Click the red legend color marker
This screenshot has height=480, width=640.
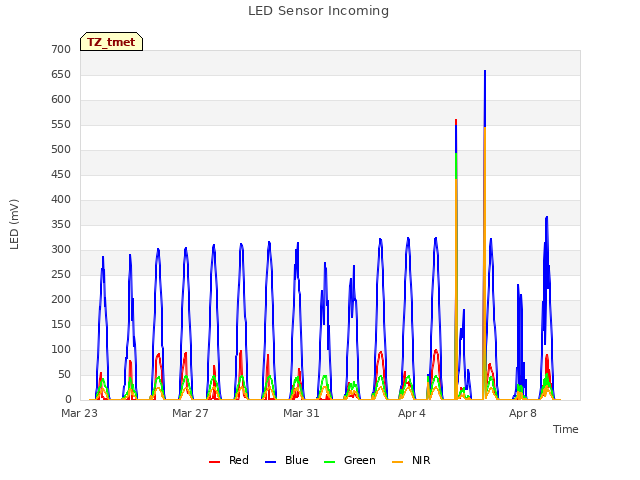[214, 462]
